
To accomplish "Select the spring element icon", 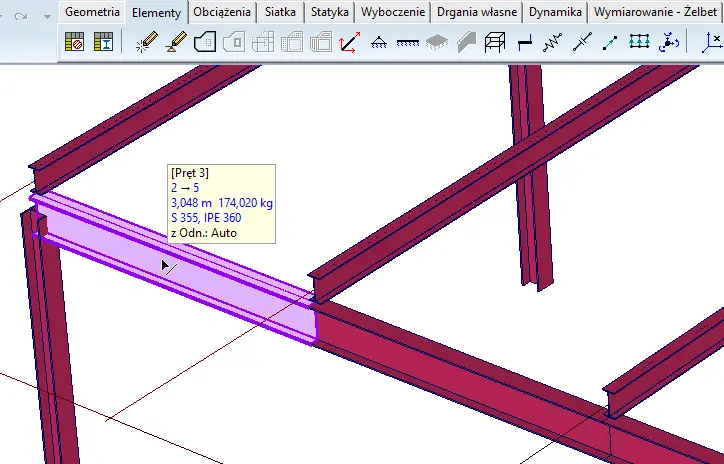I will tap(553, 42).
